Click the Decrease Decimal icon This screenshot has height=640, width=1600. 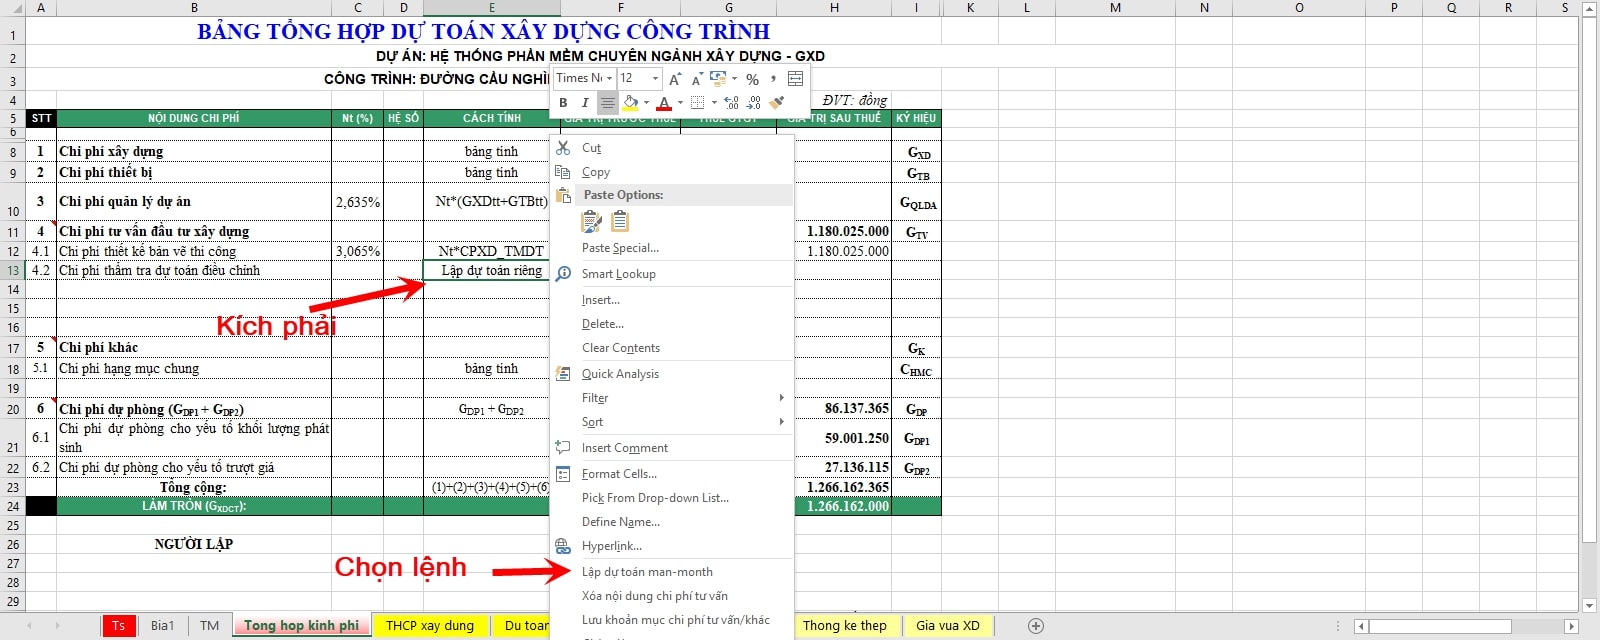point(754,103)
